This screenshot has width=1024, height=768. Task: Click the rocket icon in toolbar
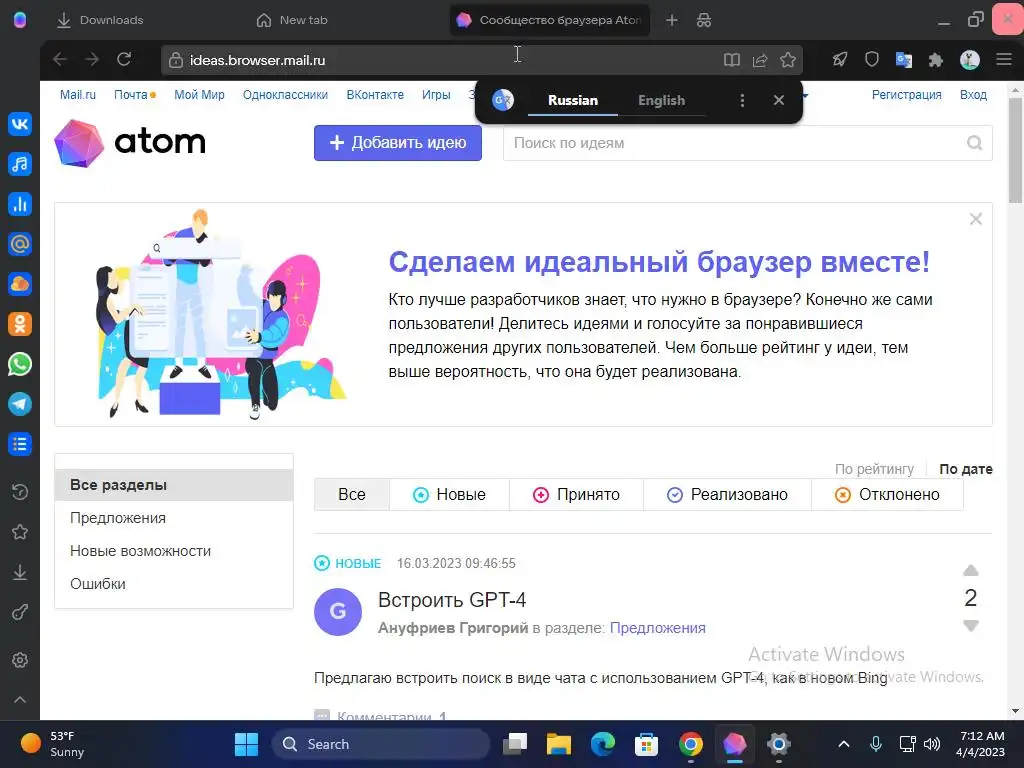tap(839, 60)
